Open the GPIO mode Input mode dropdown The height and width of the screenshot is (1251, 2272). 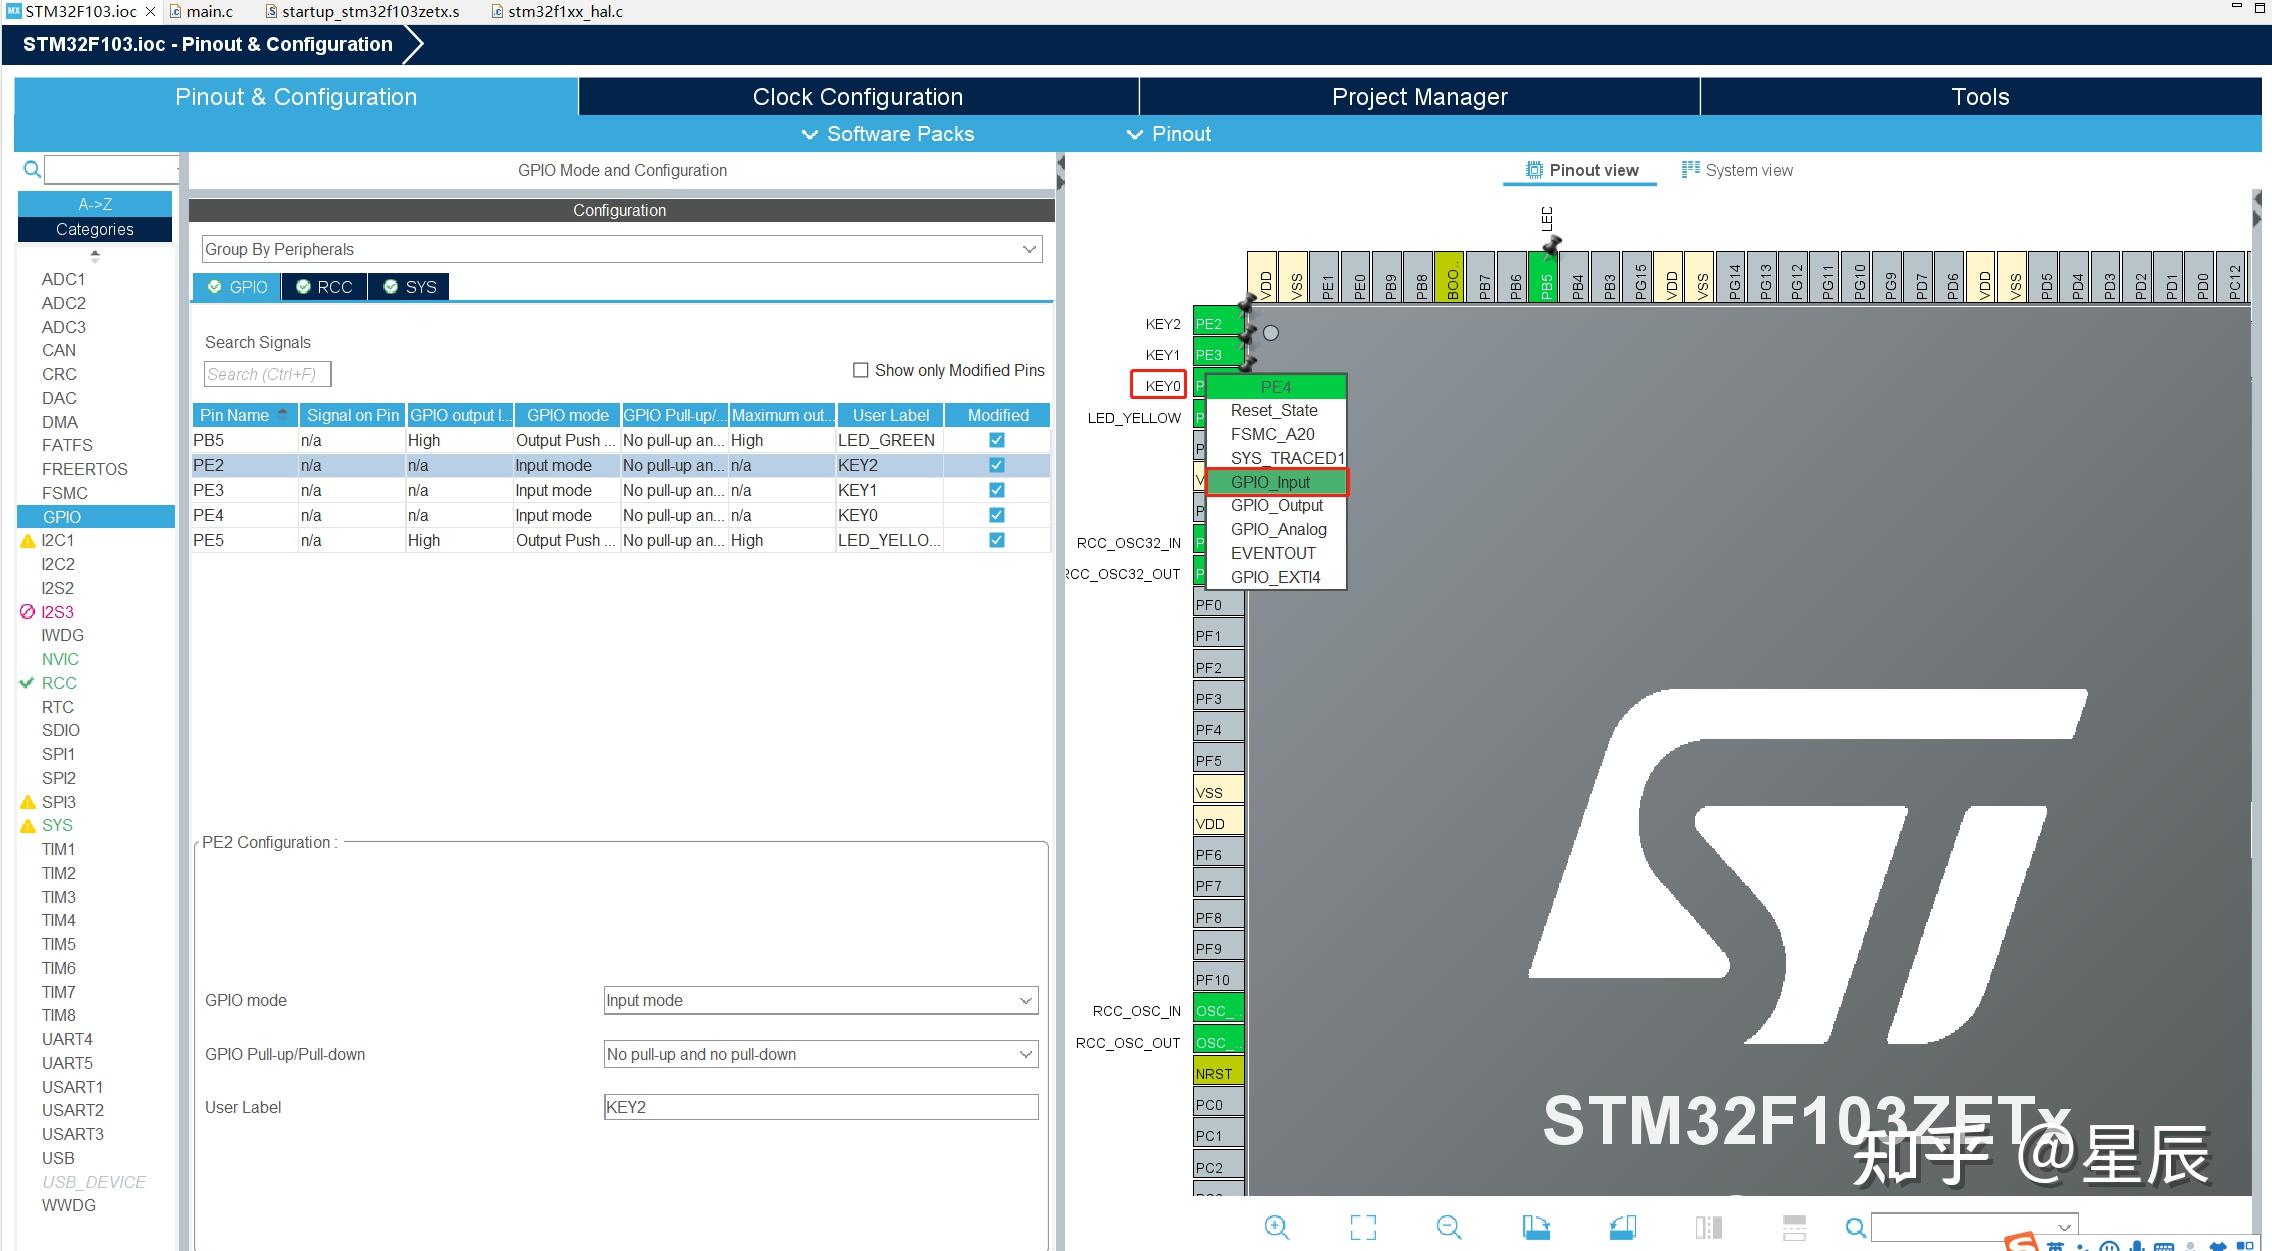point(820,1000)
